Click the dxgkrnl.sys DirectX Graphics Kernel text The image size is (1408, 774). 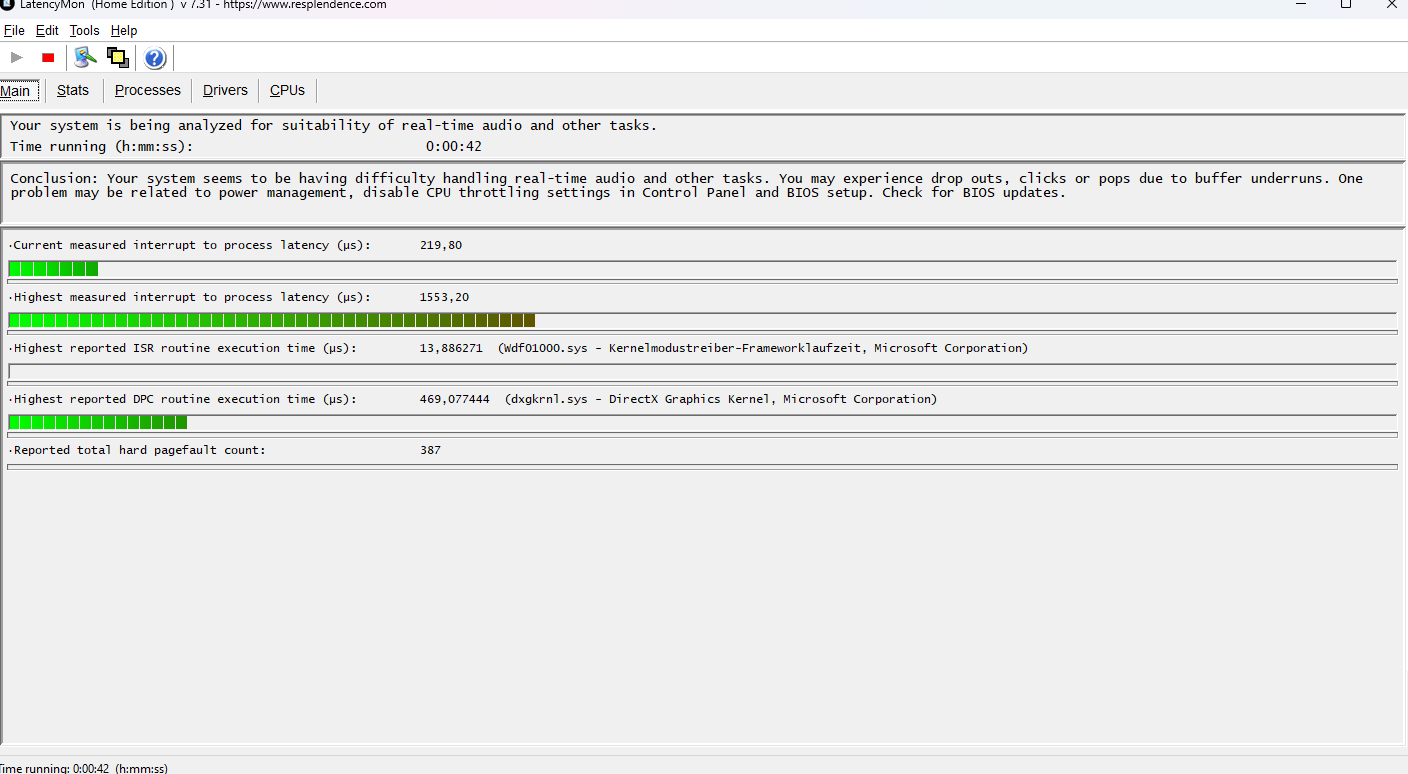point(721,399)
